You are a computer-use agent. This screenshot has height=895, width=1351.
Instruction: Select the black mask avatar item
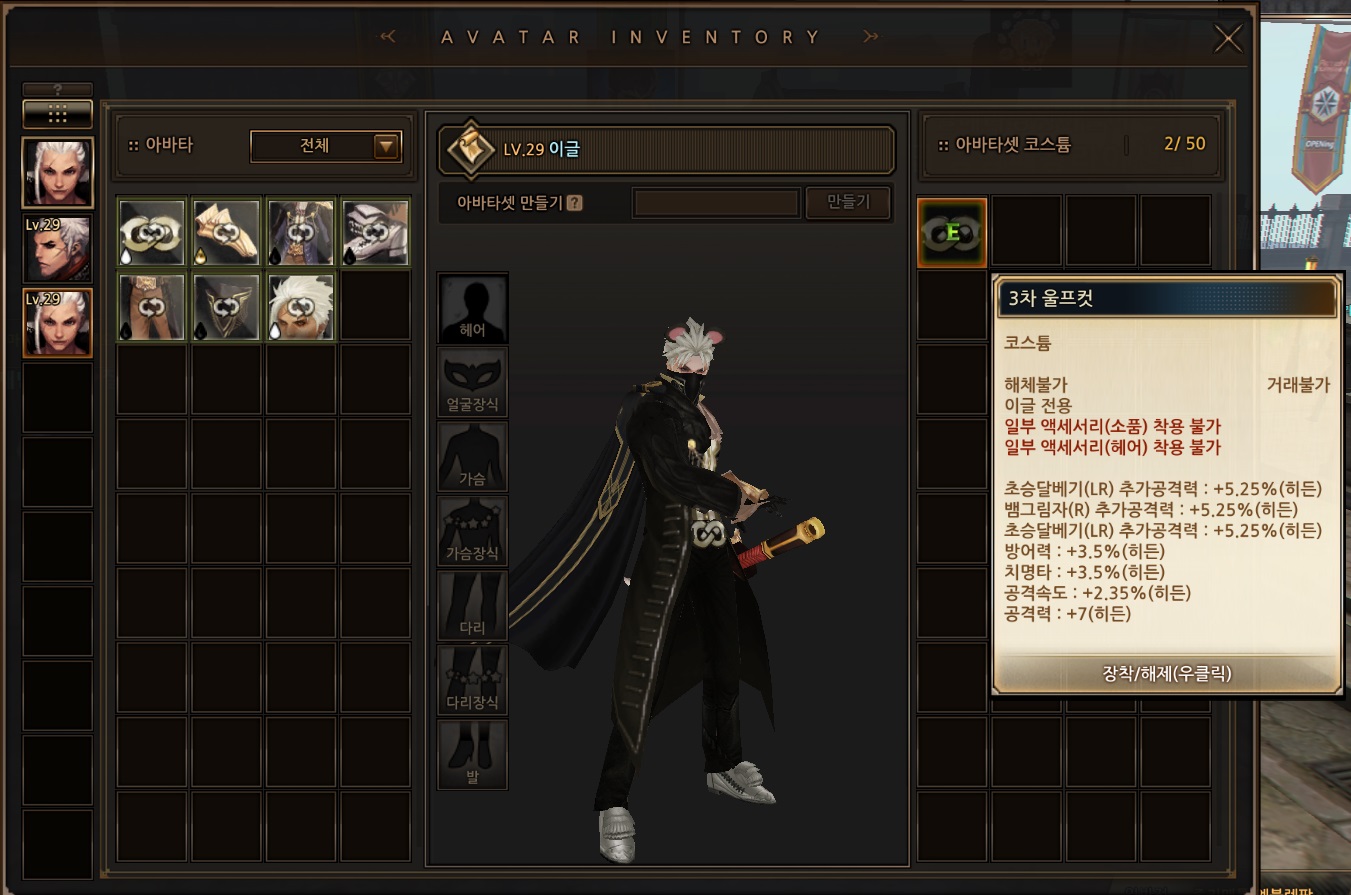226,307
